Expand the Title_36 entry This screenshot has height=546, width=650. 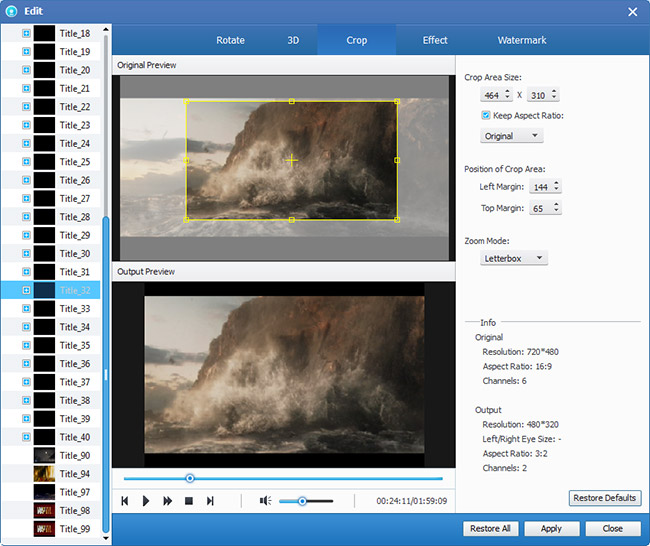pyautogui.click(x=26, y=364)
